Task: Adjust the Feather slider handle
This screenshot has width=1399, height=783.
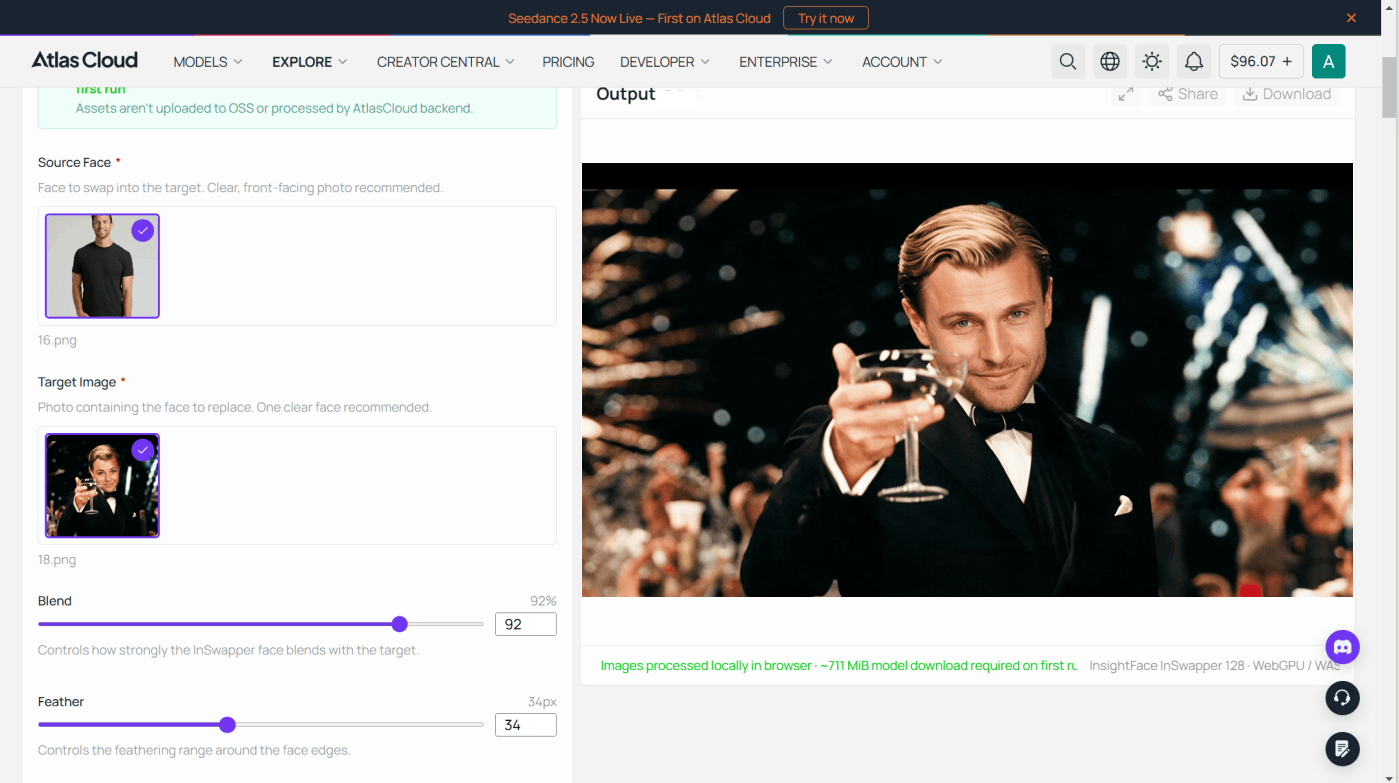Action: pyautogui.click(x=227, y=725)
